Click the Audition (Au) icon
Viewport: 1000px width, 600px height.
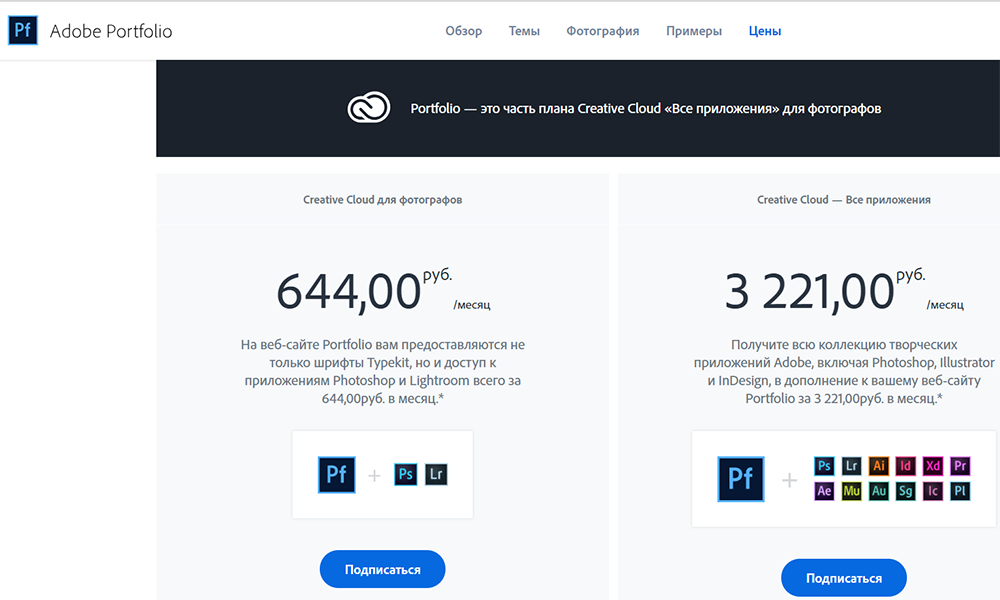[x=879, y=491]
